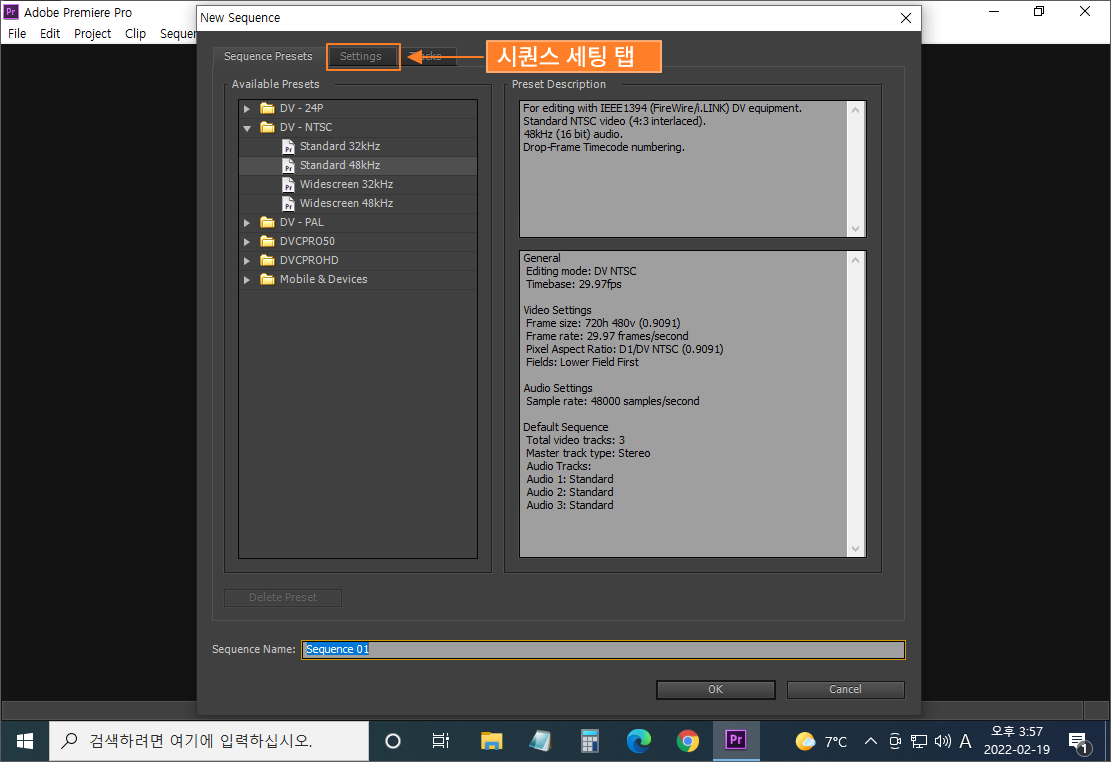The image size is (1111, 762).
Task: Close the New Sequence dialog
Action: (906, 18)
